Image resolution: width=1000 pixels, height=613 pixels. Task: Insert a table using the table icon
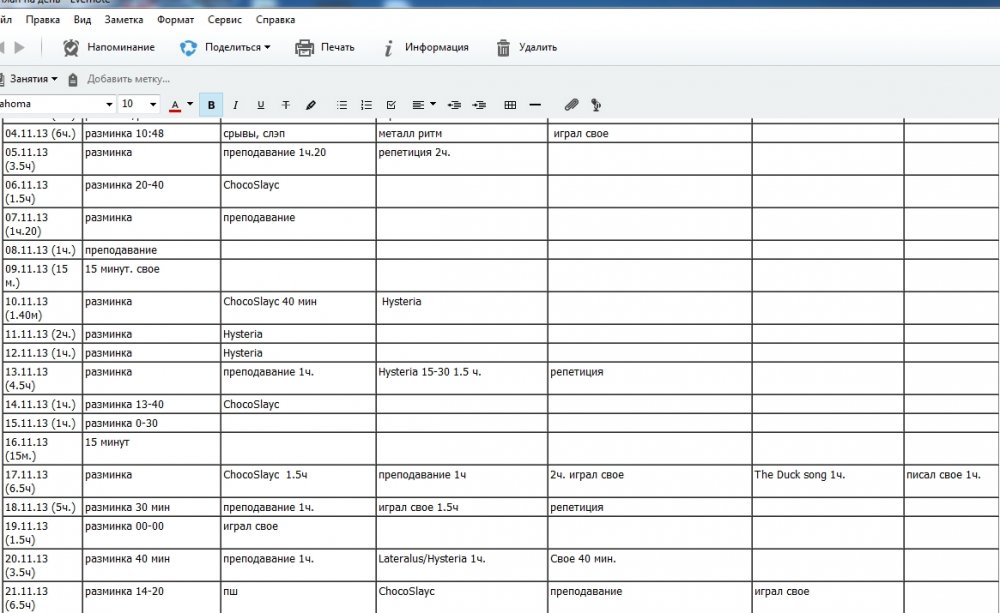[x=510, y=105]
